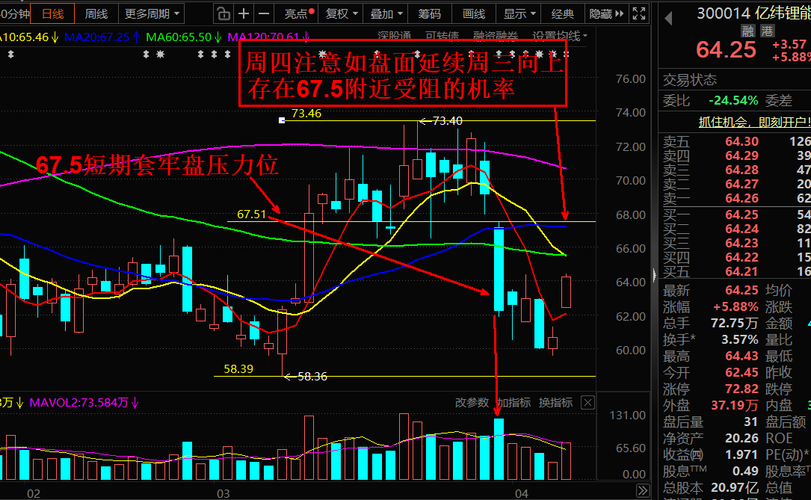Select the 日线 daily period tab
Image resolution: width=811 pixels, height=500 pixels.
[53, 14]
